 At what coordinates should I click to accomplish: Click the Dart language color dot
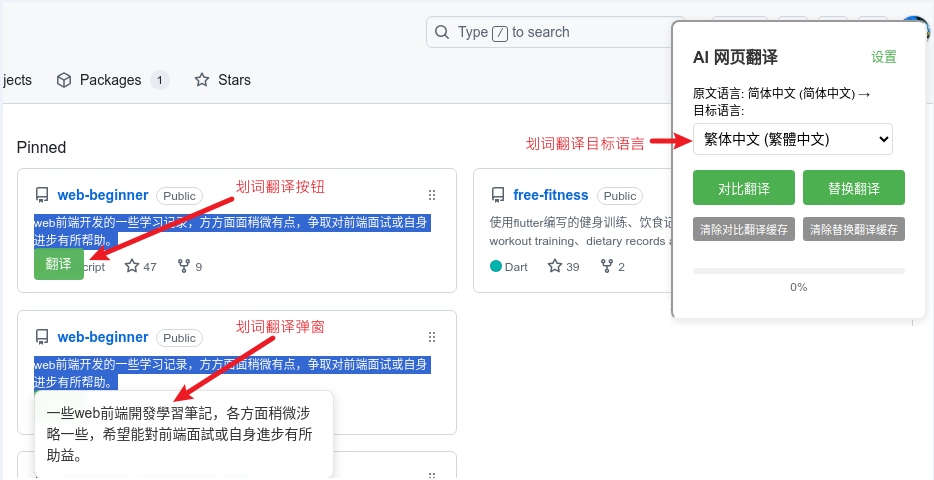[496, 266]
